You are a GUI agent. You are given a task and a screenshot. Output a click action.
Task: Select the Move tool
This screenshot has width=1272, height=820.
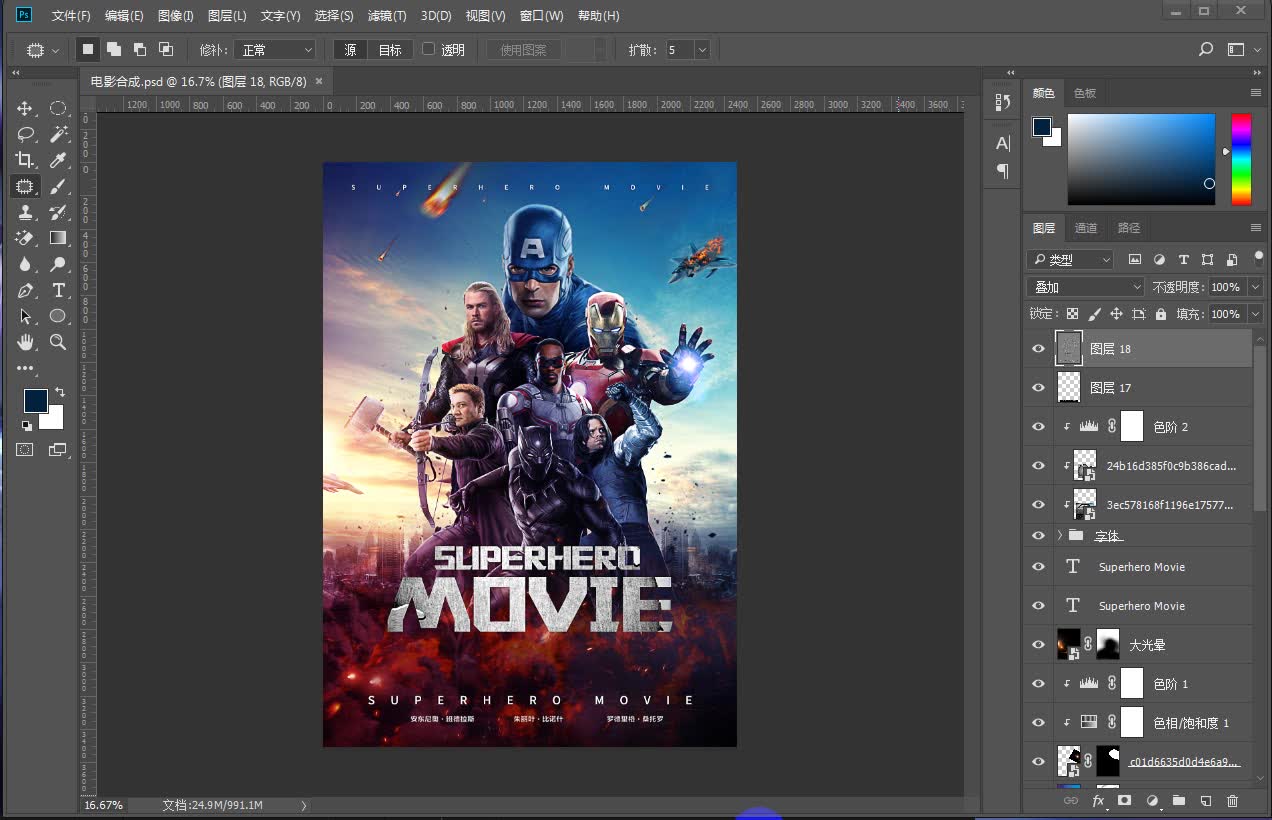click(25, 108)
